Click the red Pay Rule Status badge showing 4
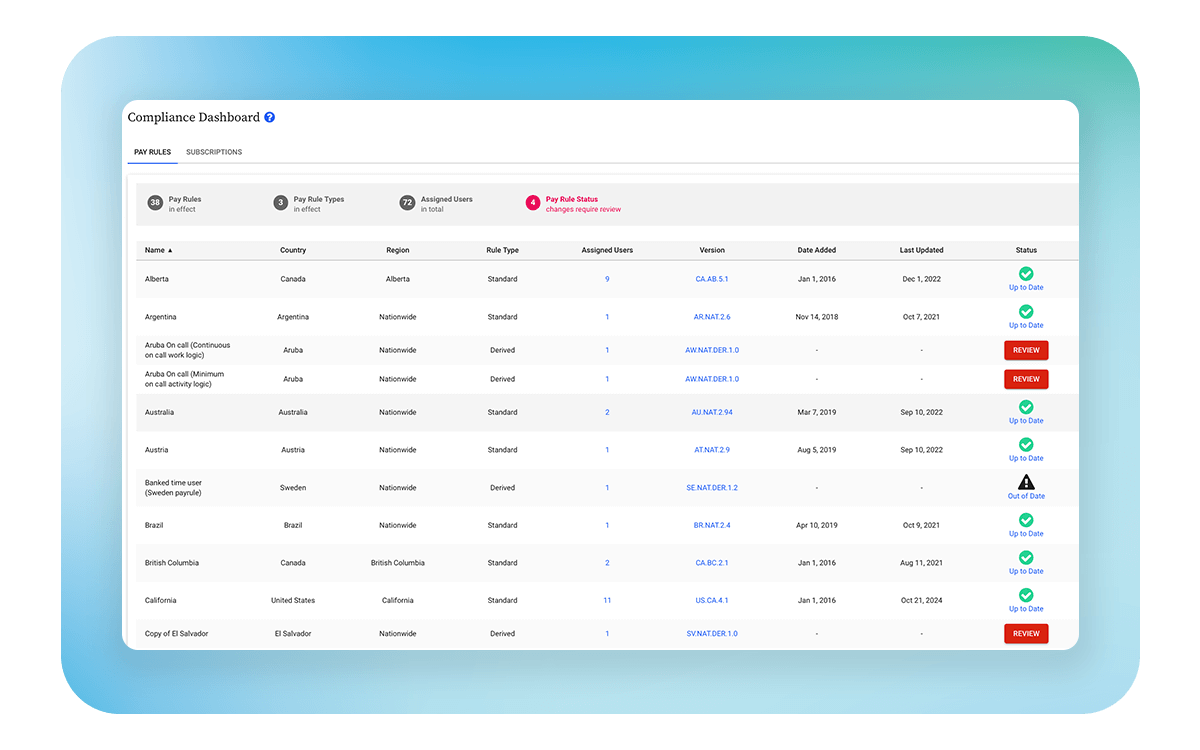The height and width of the screenshot is (750, 1200). (533, 202)
